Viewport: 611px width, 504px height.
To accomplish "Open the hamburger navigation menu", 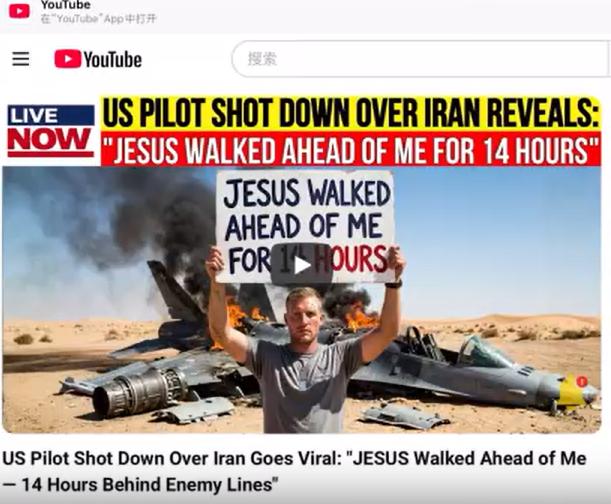I will (x=21, y=59).
